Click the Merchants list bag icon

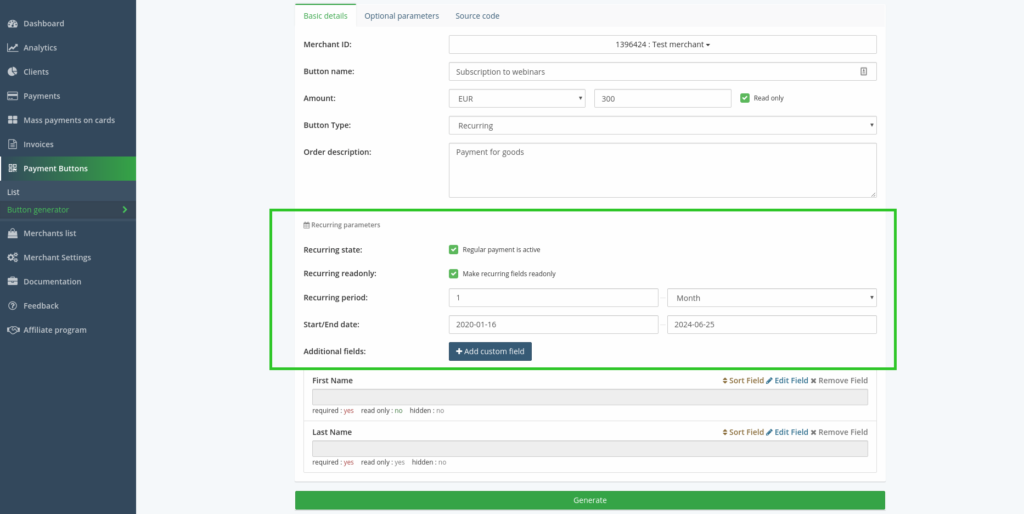pyautogui.click(x=12, y=233)
